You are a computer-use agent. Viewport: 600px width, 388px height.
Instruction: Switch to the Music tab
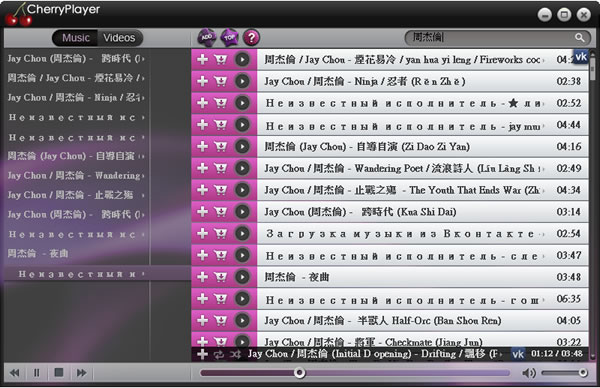click(x=75, y=38)
